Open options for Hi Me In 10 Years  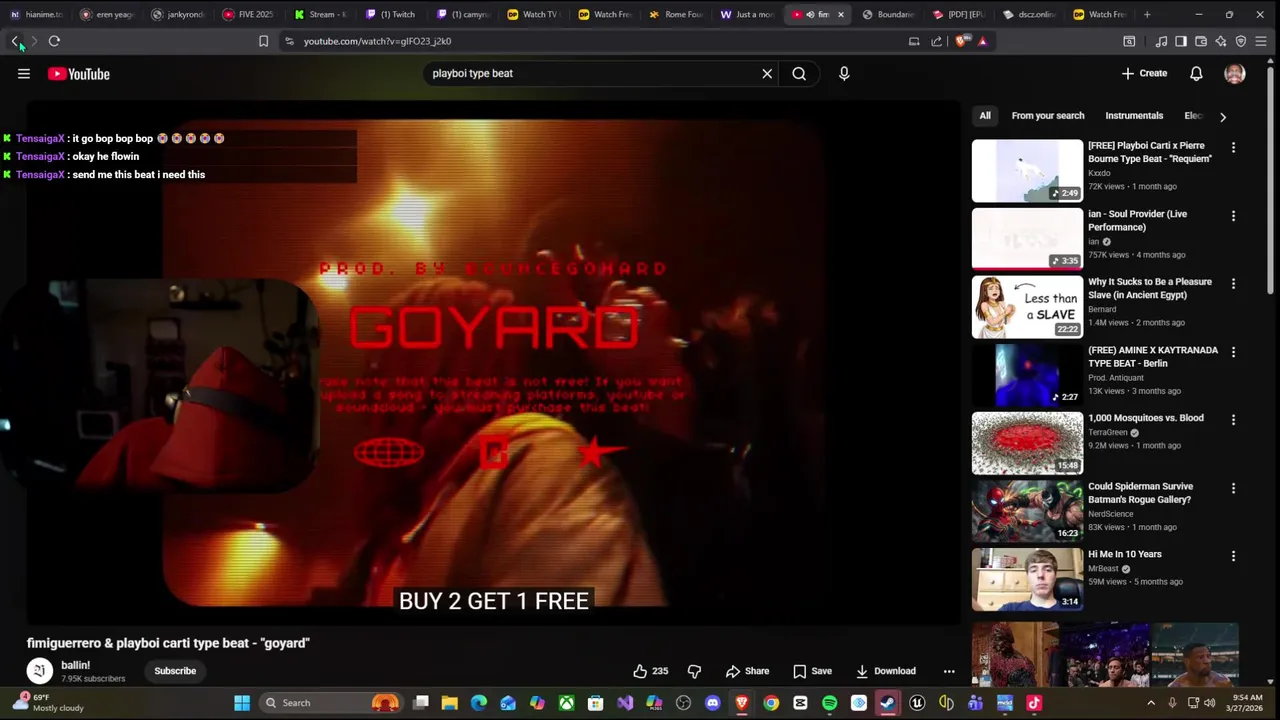click(1233, 555)
